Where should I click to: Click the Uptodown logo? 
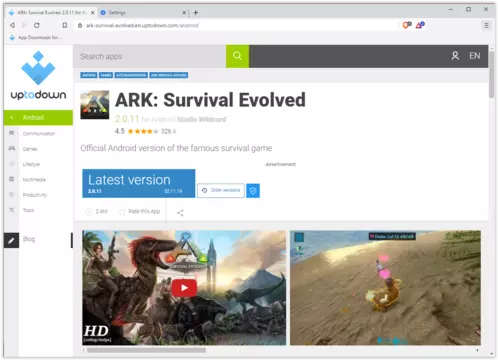click(38, 76)
